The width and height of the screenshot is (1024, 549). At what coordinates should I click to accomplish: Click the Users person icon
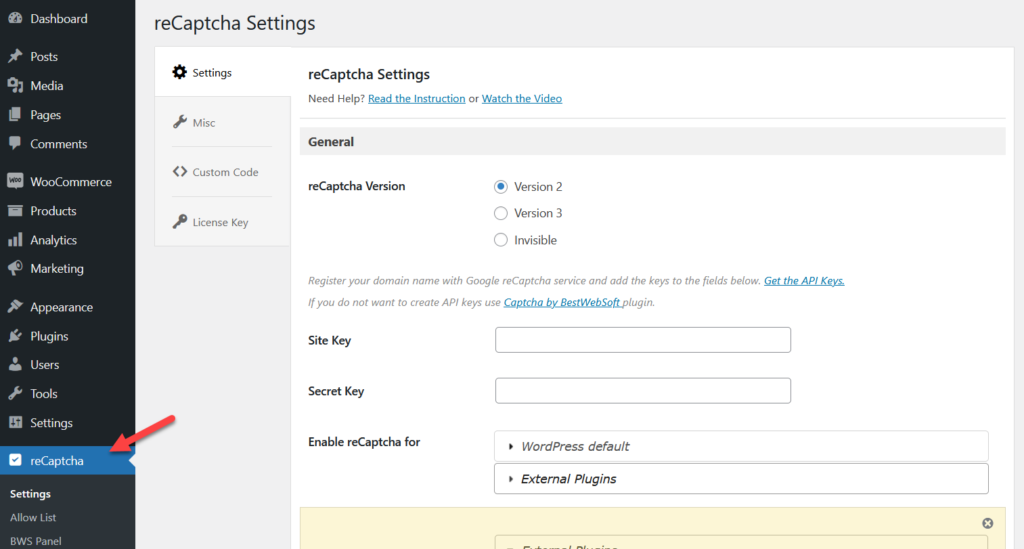point(15,364)
